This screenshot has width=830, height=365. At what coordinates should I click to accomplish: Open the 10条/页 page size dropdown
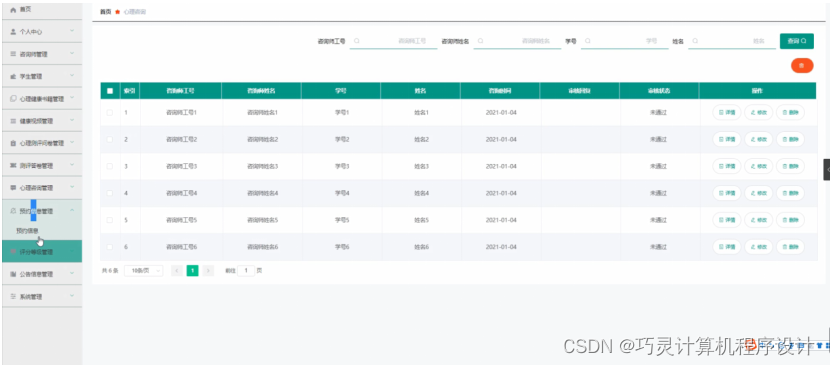coord(143,271)
